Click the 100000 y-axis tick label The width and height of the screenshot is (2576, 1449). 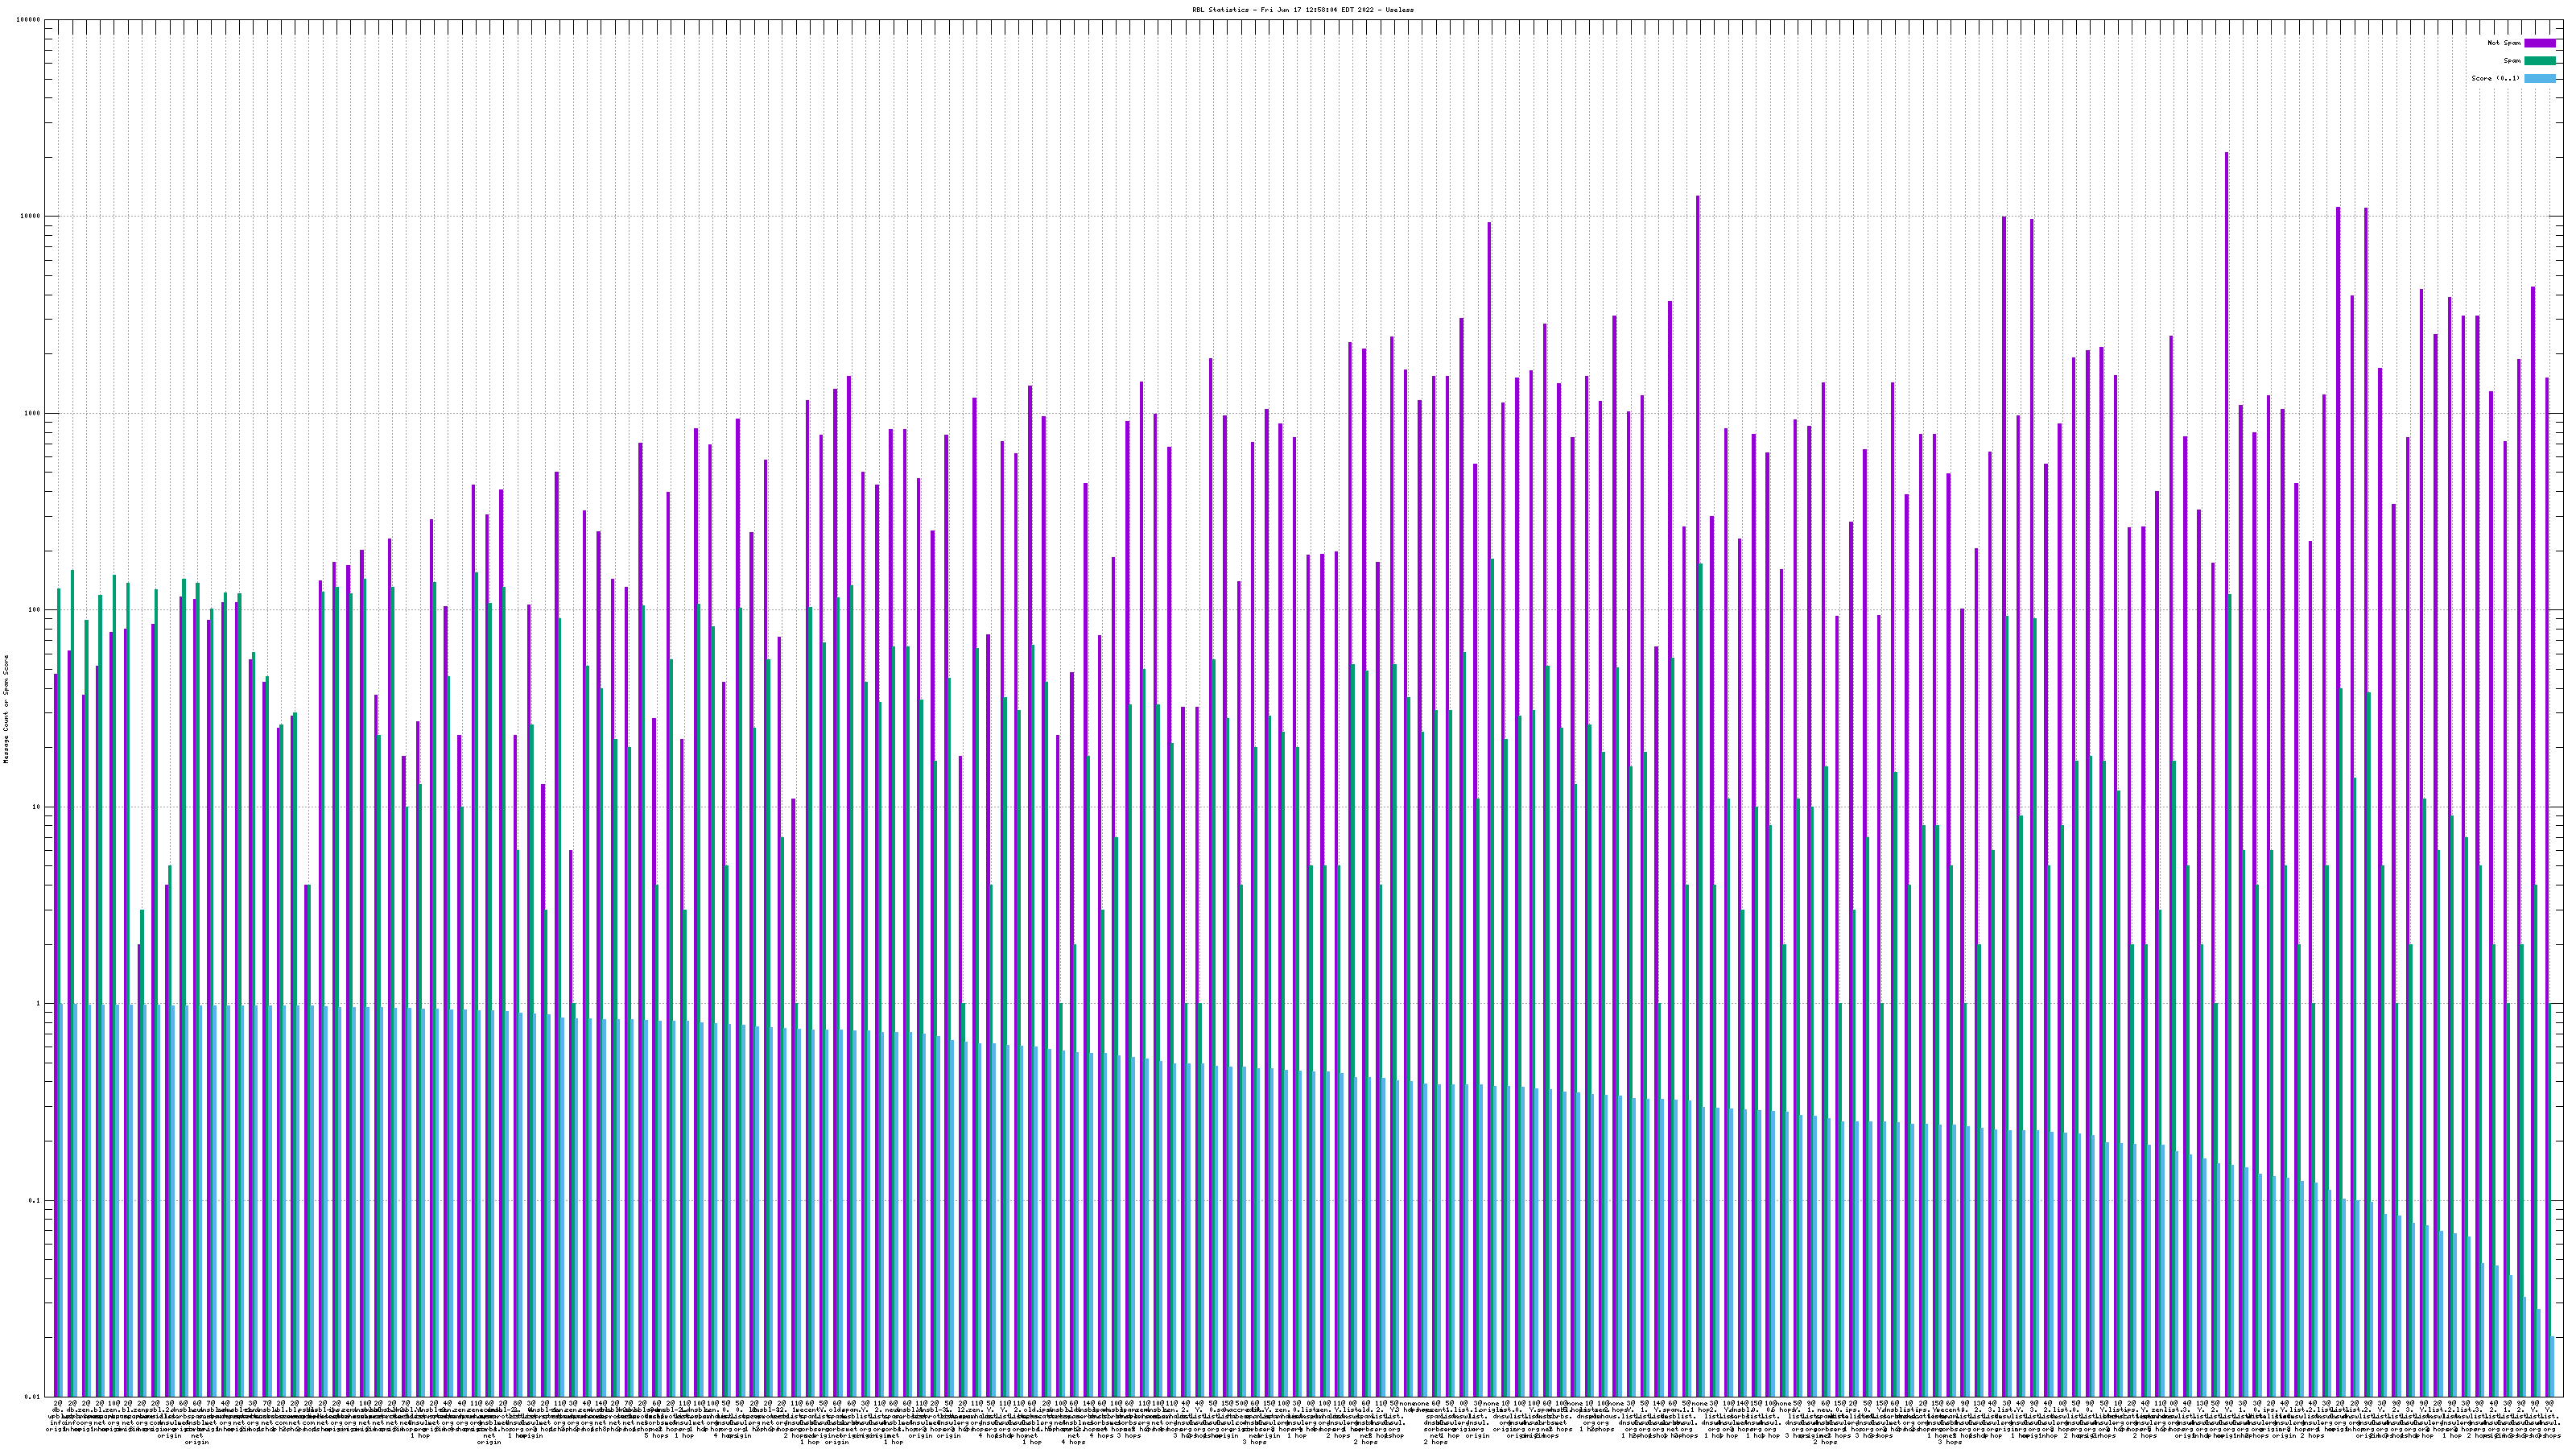click(28, 20)
